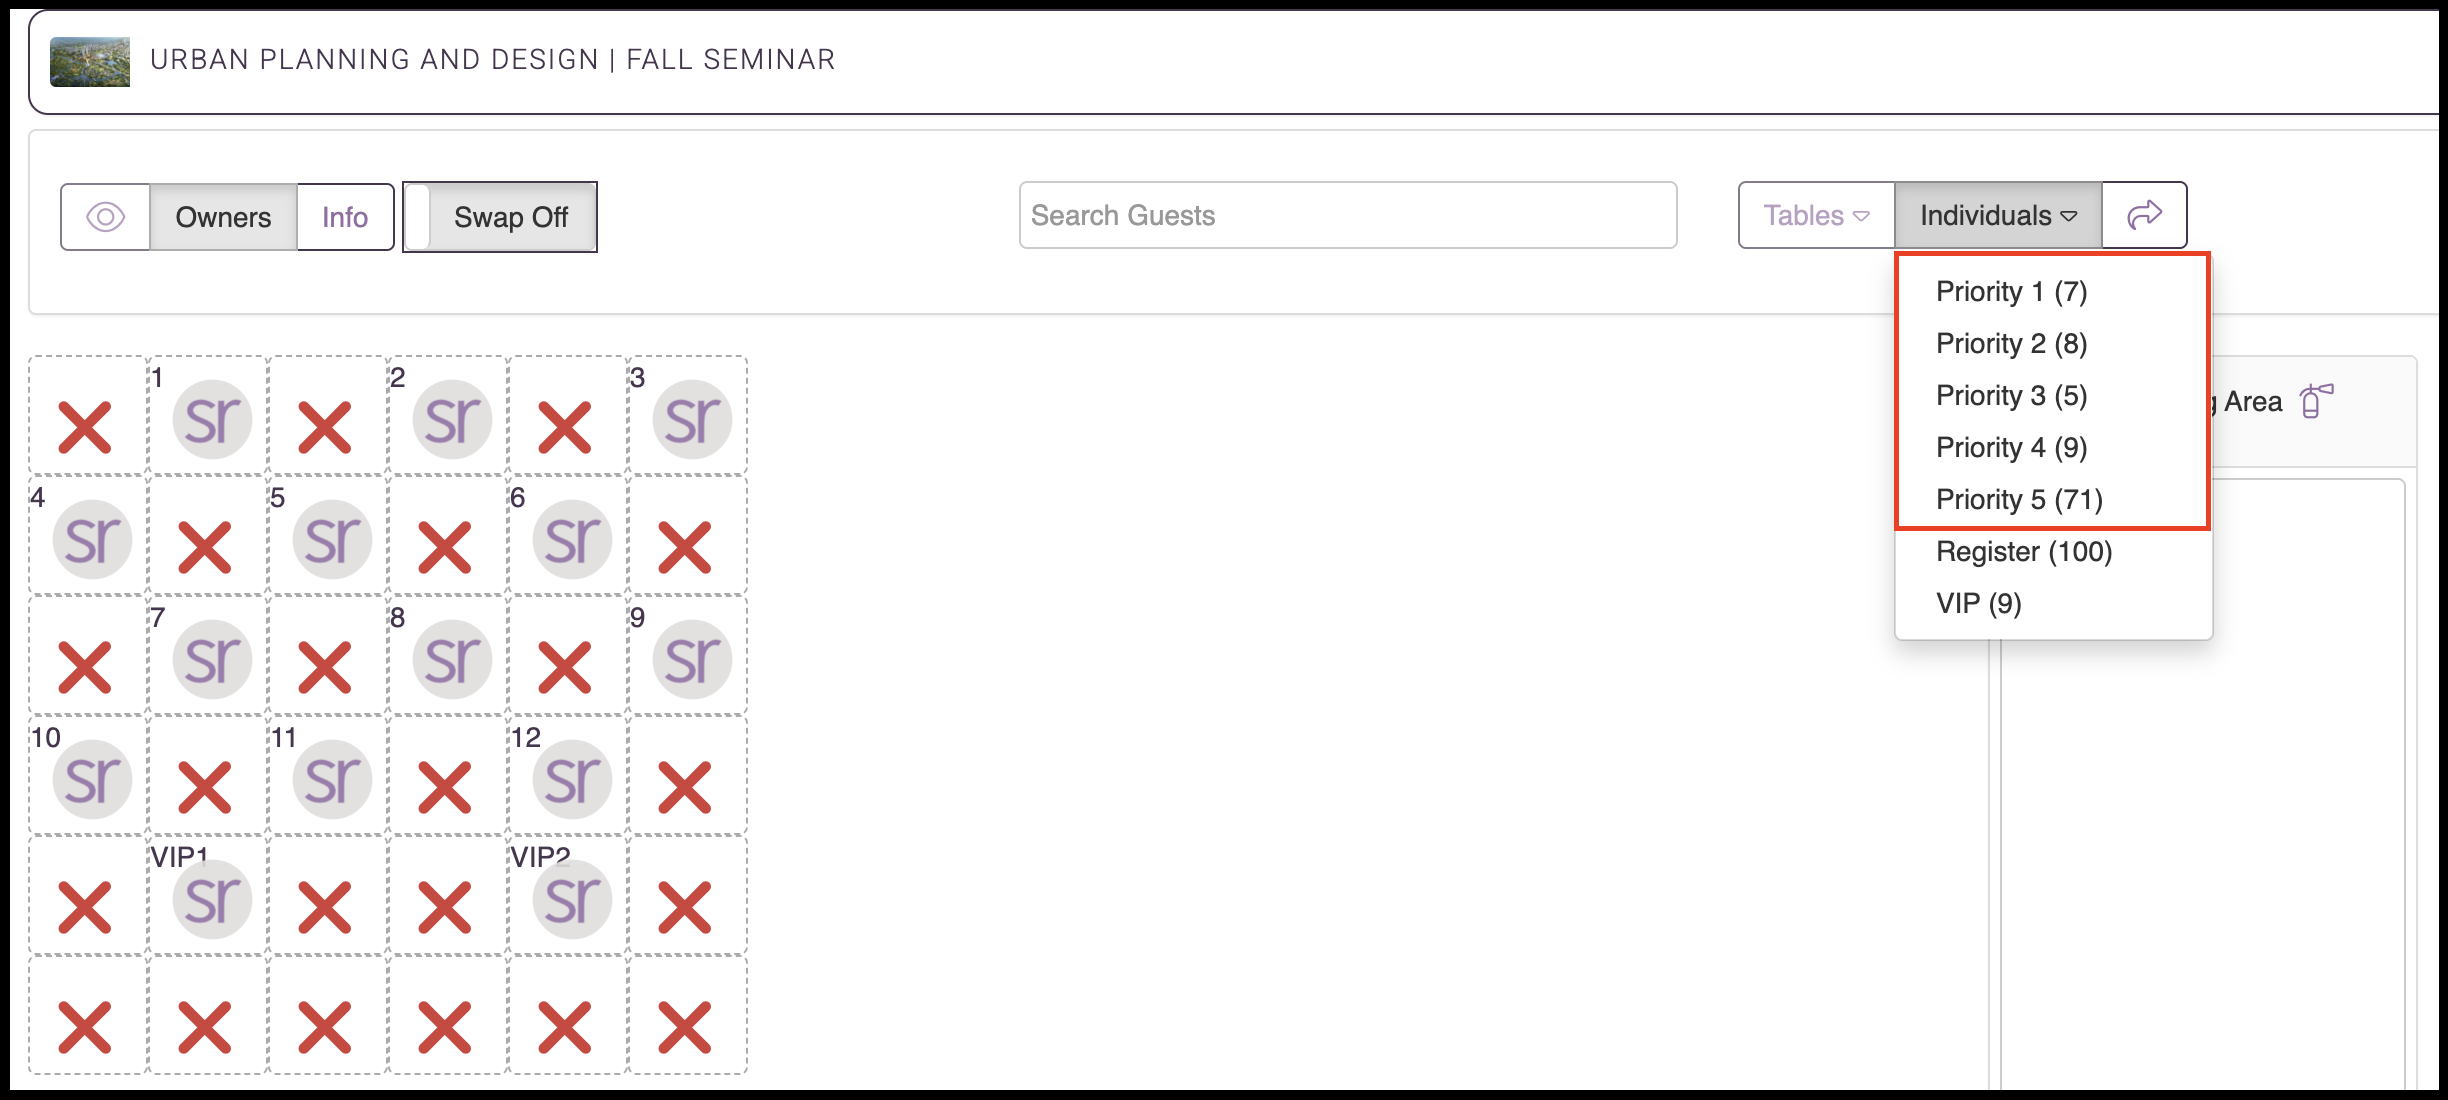Switch to the Info view
2448x1100 pixels.
tap(345, 217)
